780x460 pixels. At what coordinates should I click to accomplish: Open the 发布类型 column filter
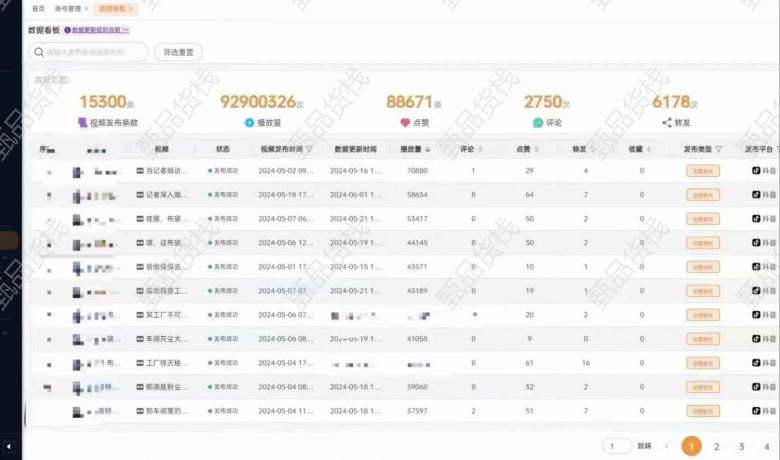pyautogui.click(x=718, y=149)
